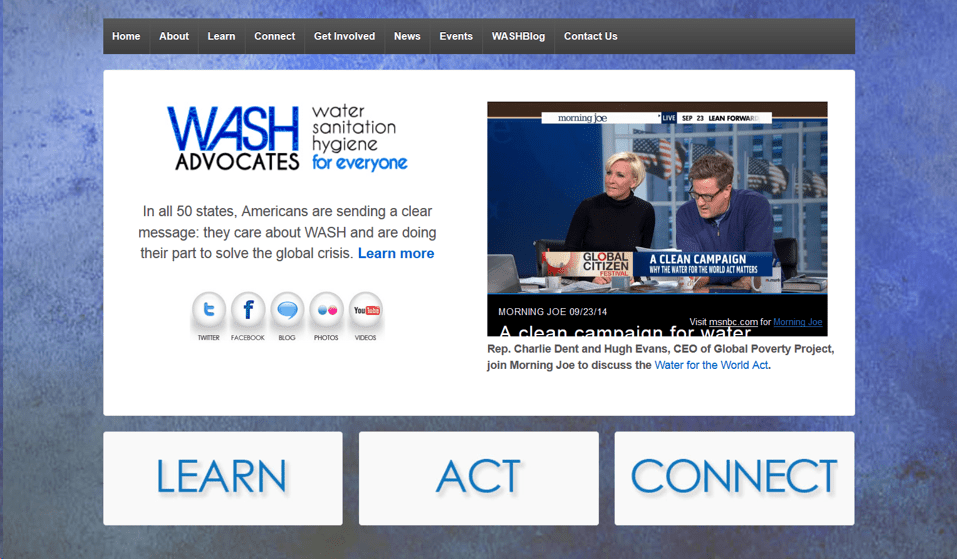The width and height of the screenshot is (957, 559).
Task: Open the WASHBlog menu item
Action: tap(519, 37)
